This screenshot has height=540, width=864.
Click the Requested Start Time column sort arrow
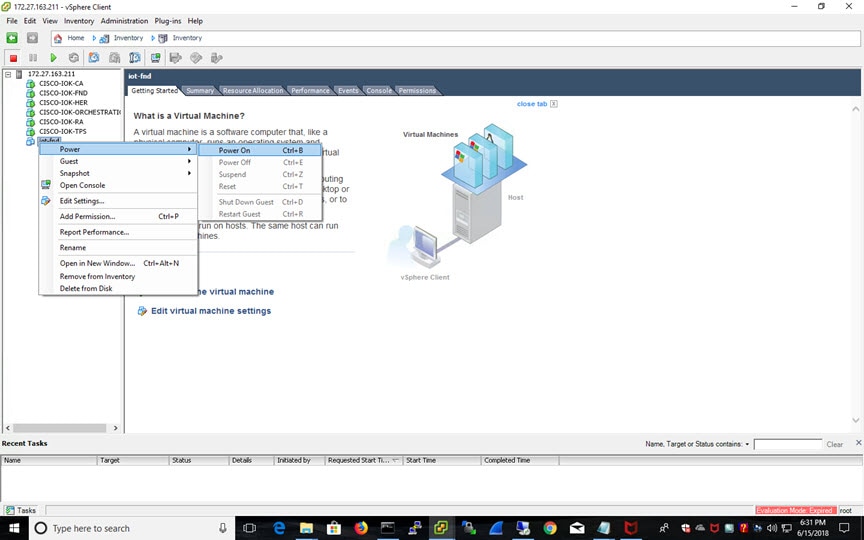[x=396, y=460]
